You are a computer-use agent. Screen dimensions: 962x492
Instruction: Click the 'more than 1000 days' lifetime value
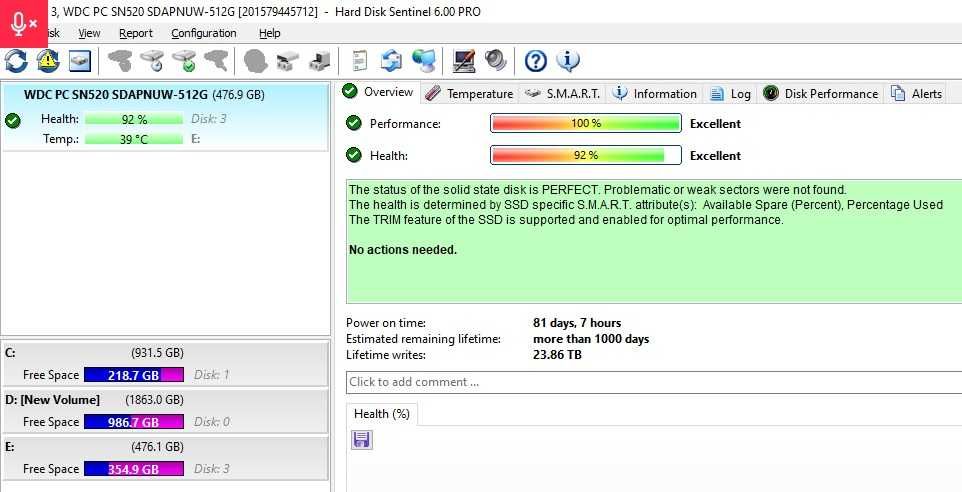click(x=591, y=339)
